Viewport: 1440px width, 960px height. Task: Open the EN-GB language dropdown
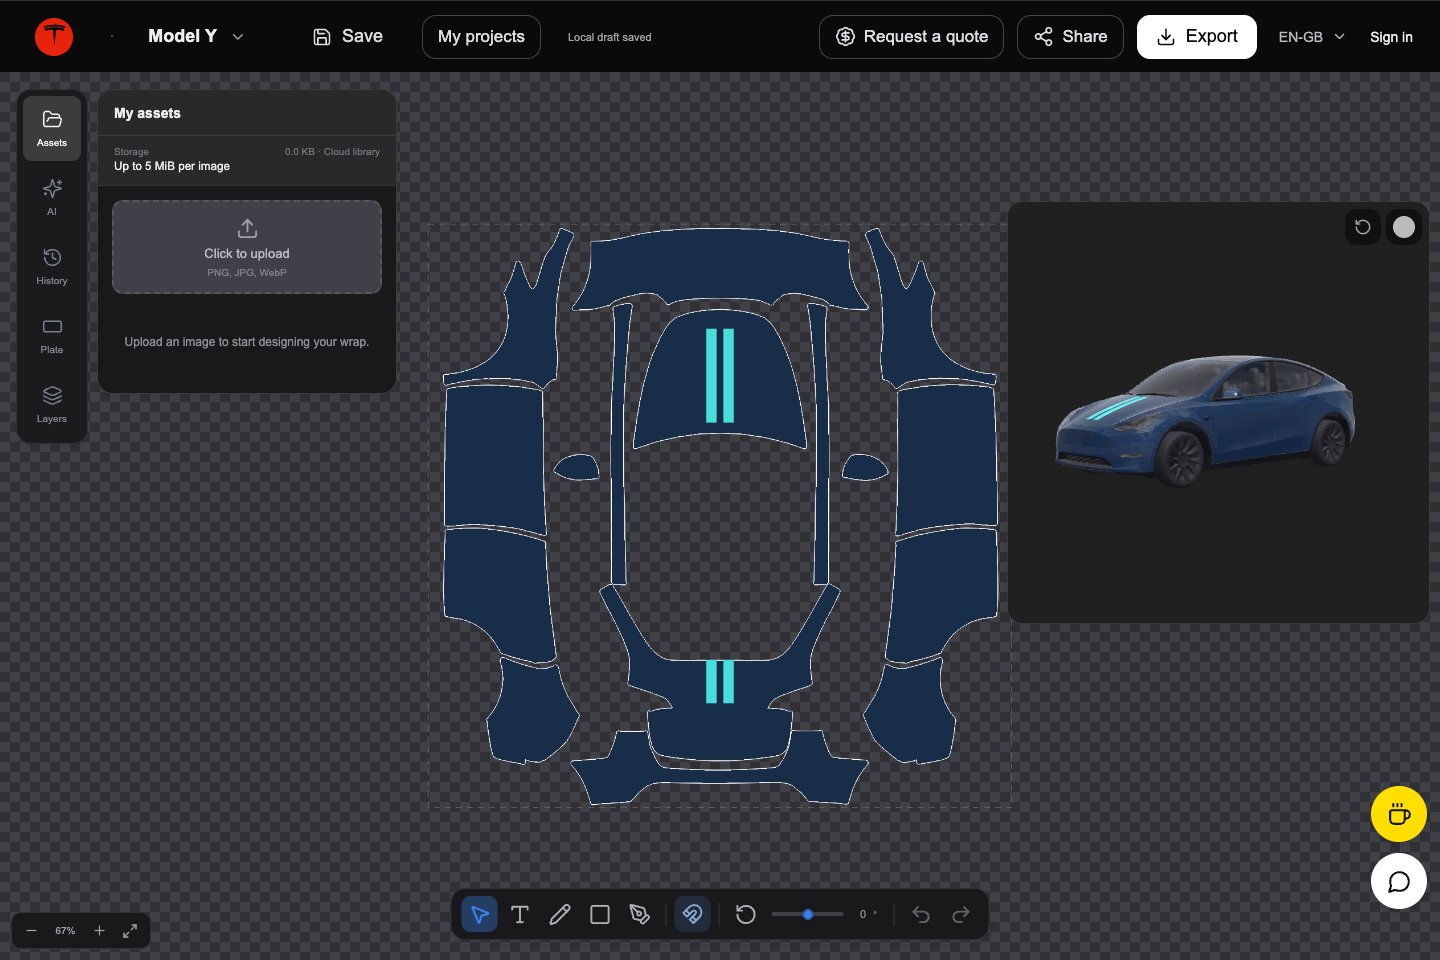tap(1311, 37)
